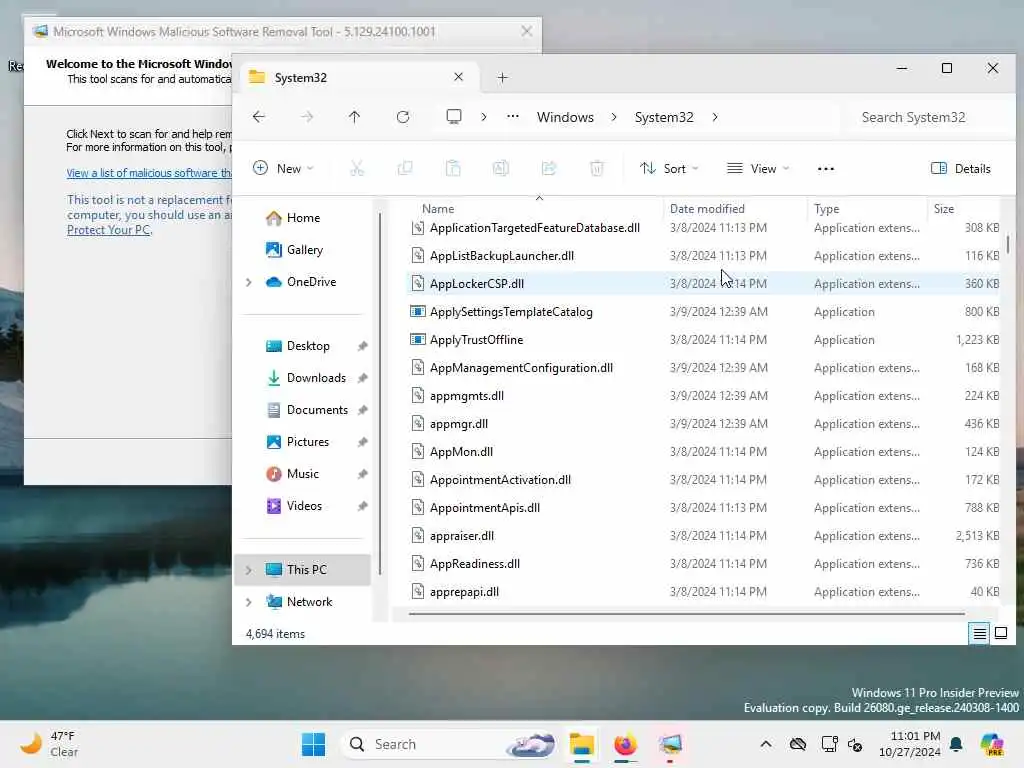This screenshot has width=1024, height=768.
Task: Expand the This PC tree node
Action: tap(249, 570)
